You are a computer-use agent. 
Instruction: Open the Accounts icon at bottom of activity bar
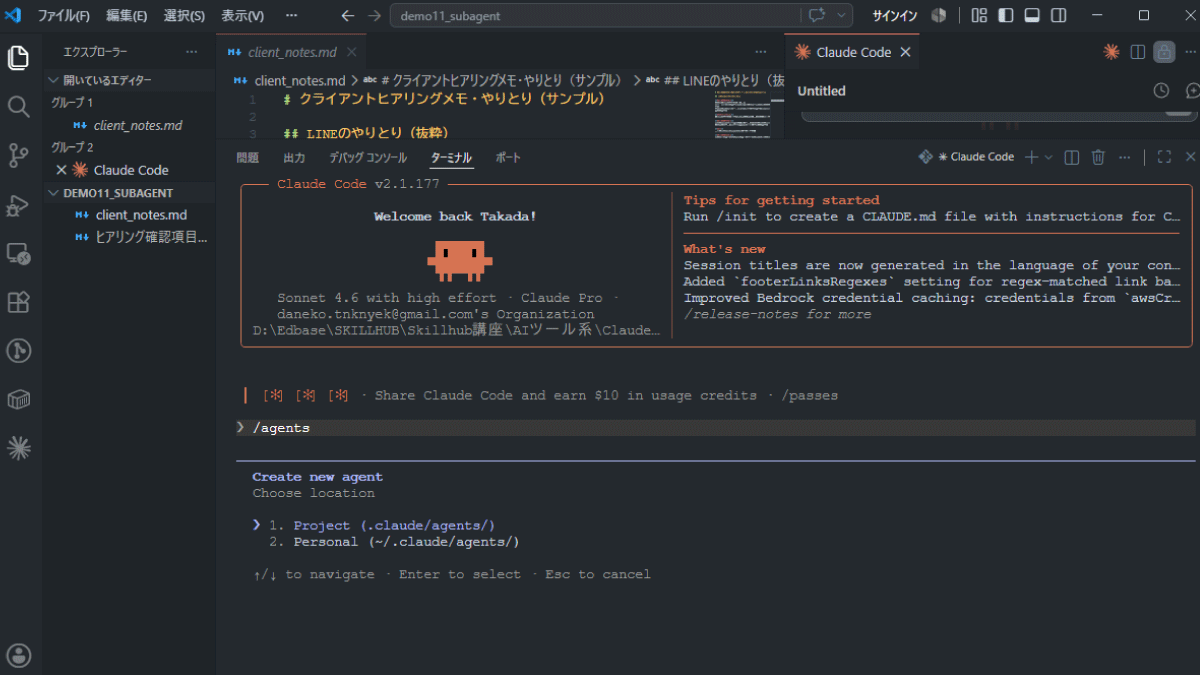click(x=18, y=655)
